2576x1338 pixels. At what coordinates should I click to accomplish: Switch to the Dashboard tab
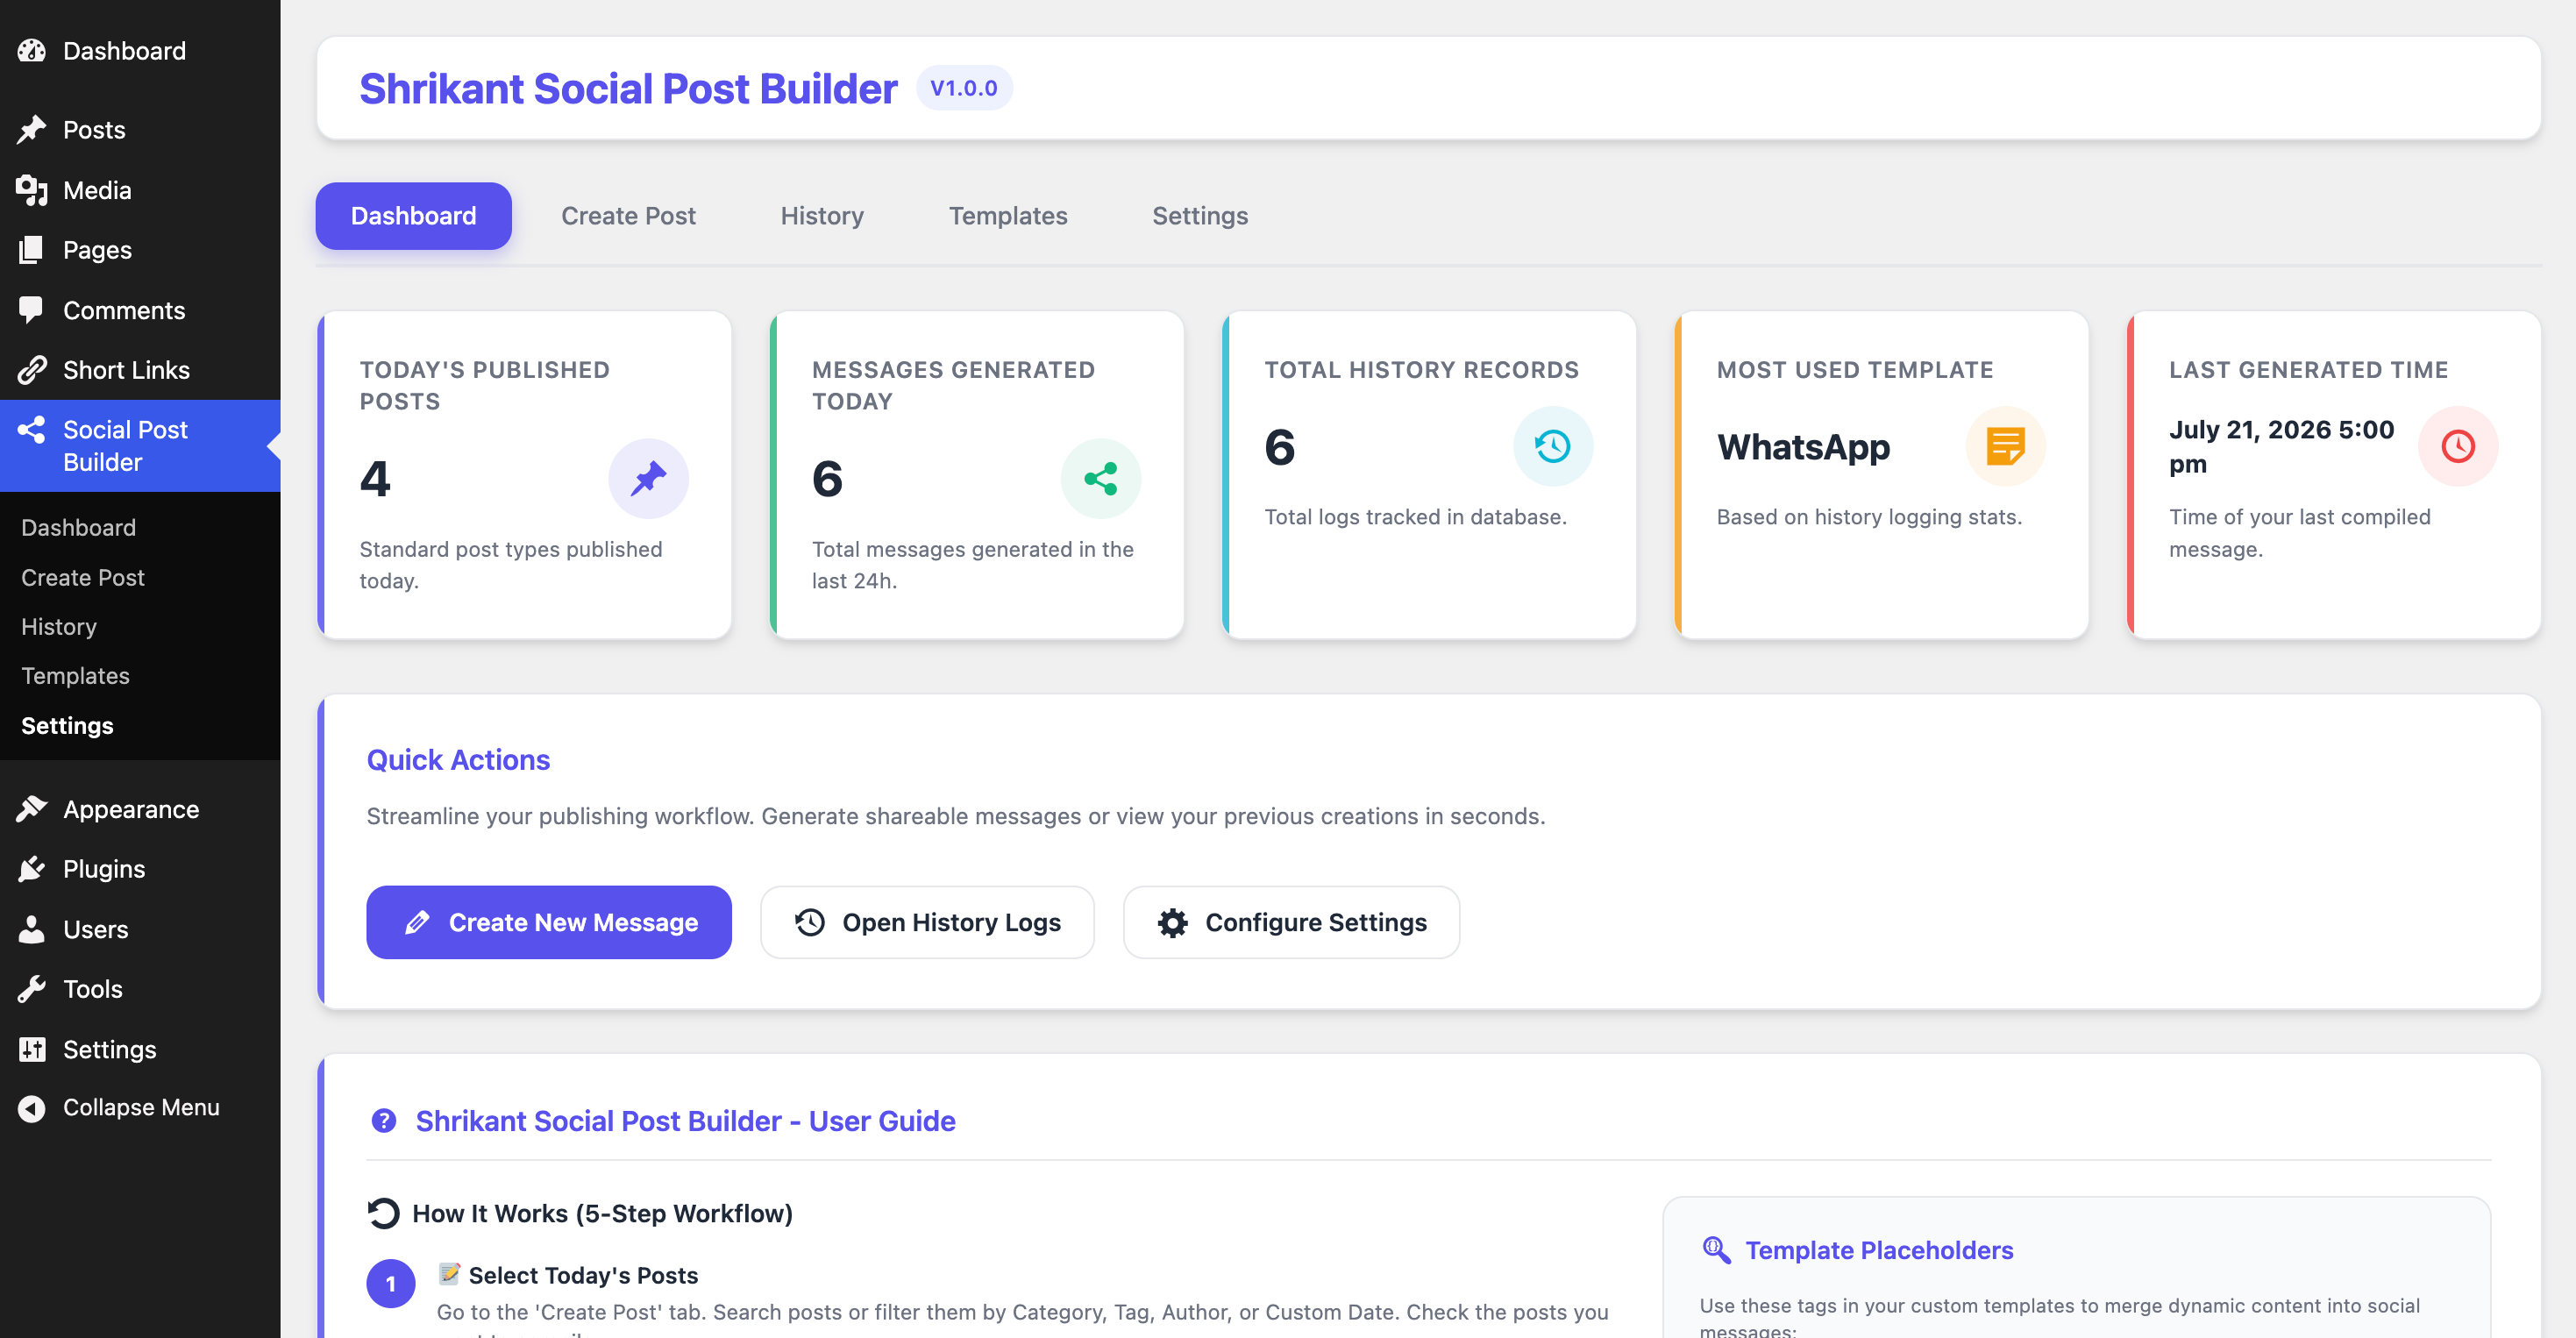(x=413, y=216)
